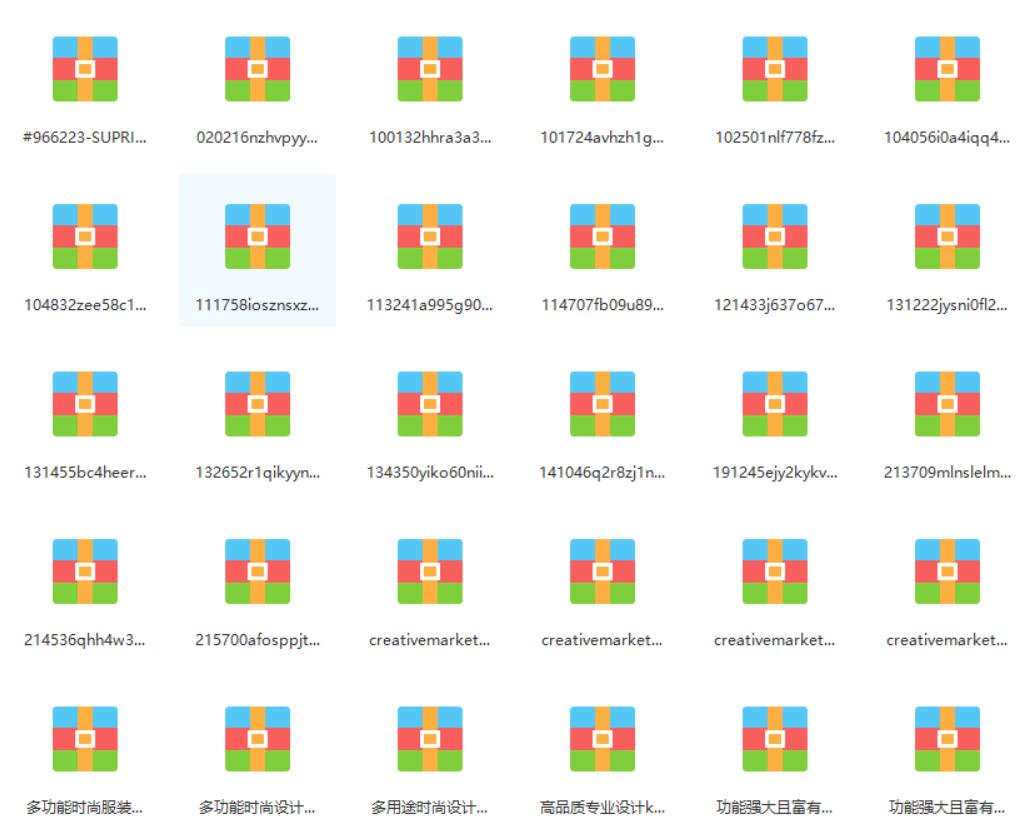Select archive 100132hhra3a3
The image size is (1018, 837).
click(x=430, y=69)
